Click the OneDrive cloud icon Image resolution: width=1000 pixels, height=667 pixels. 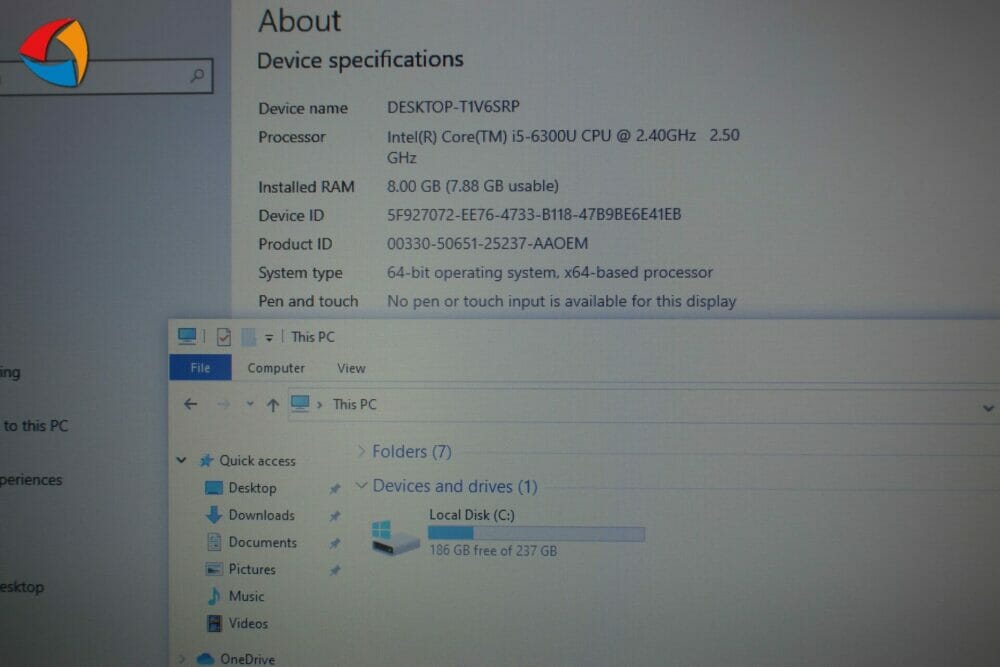pyautogui.click(x=205, y=659)
